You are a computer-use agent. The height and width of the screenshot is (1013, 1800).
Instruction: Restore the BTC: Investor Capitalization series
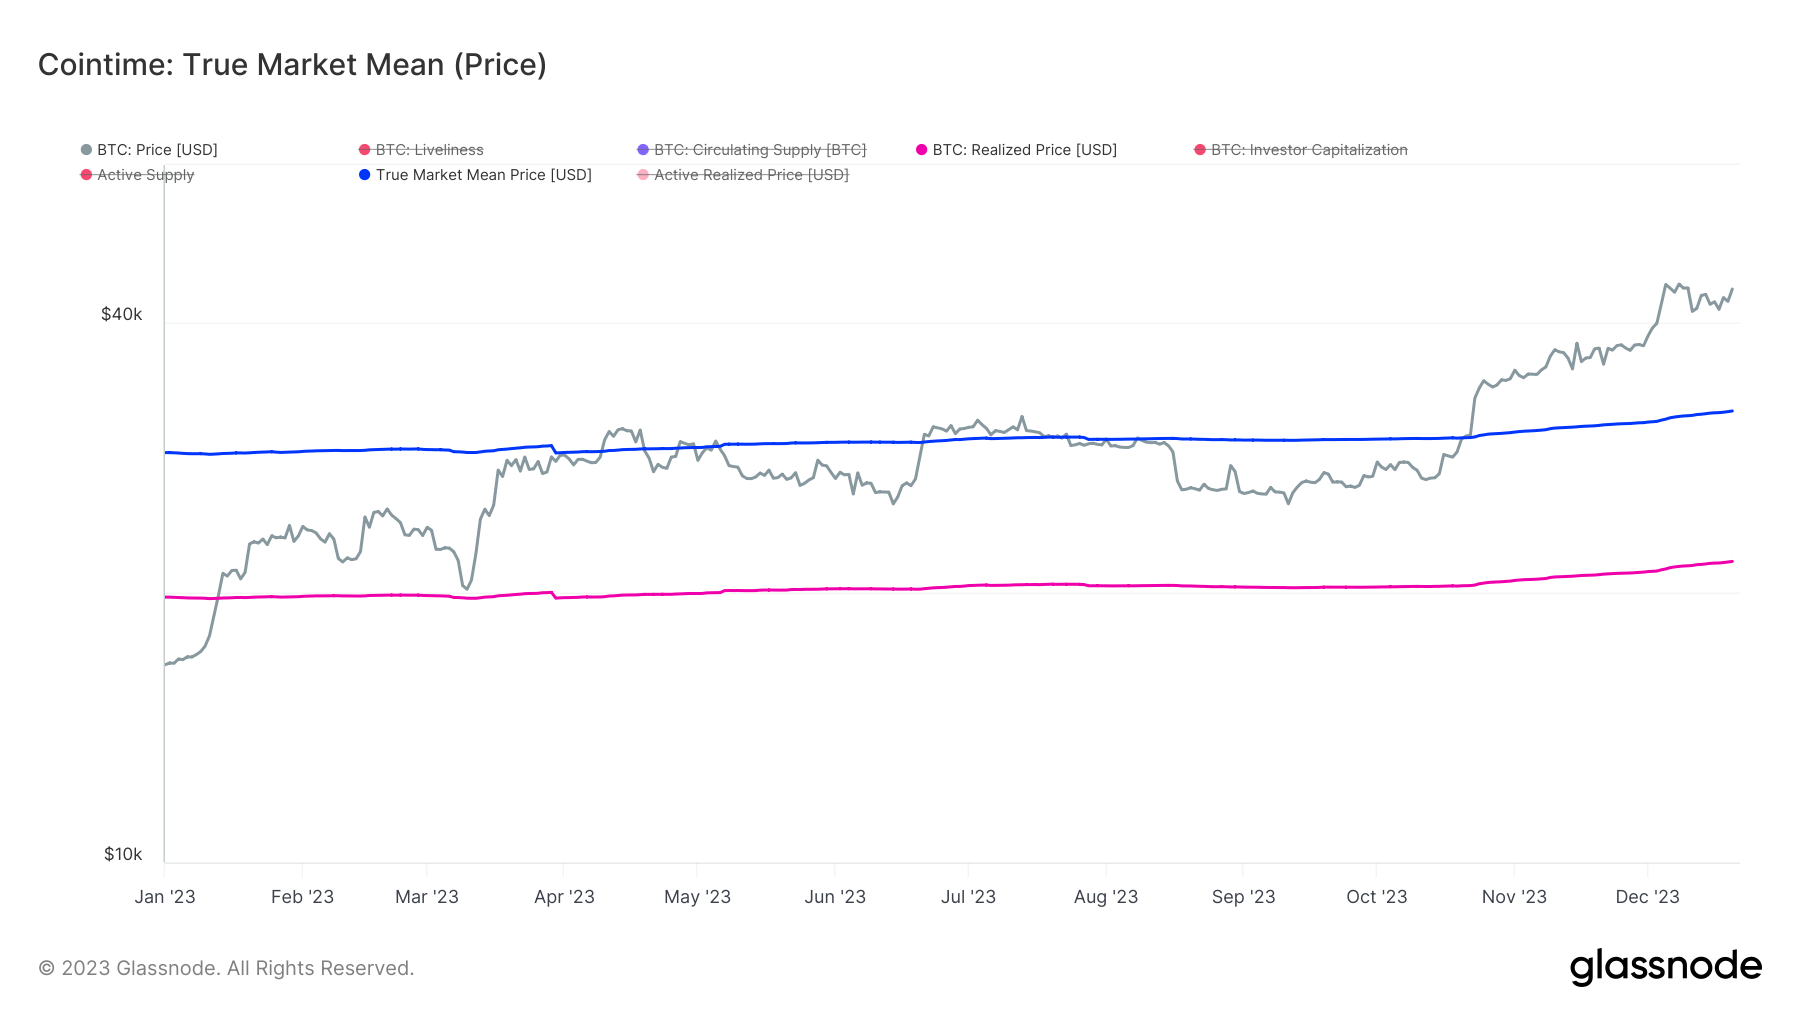click(x=1307, y=149)
